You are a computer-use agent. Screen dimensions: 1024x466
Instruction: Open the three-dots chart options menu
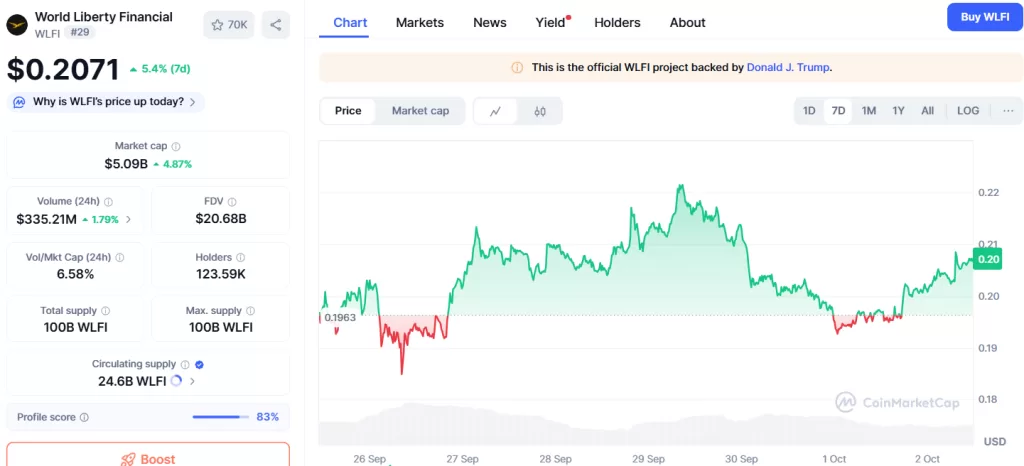(x=1008, y=111)
